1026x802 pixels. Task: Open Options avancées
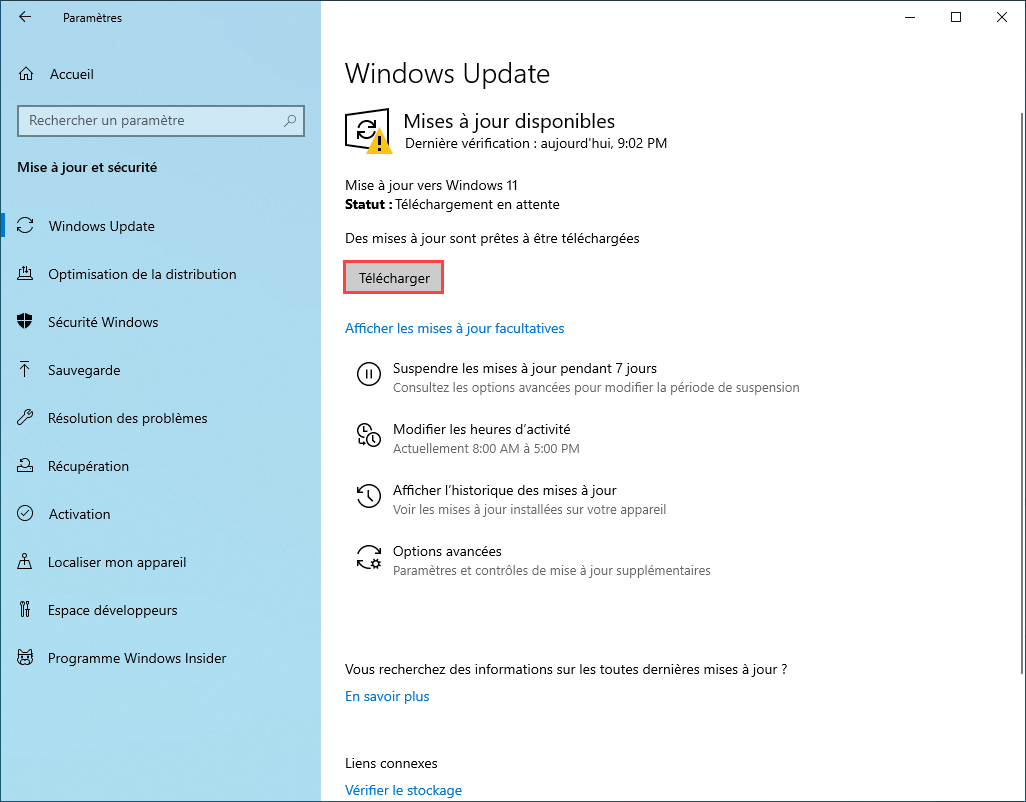(447, 551)
